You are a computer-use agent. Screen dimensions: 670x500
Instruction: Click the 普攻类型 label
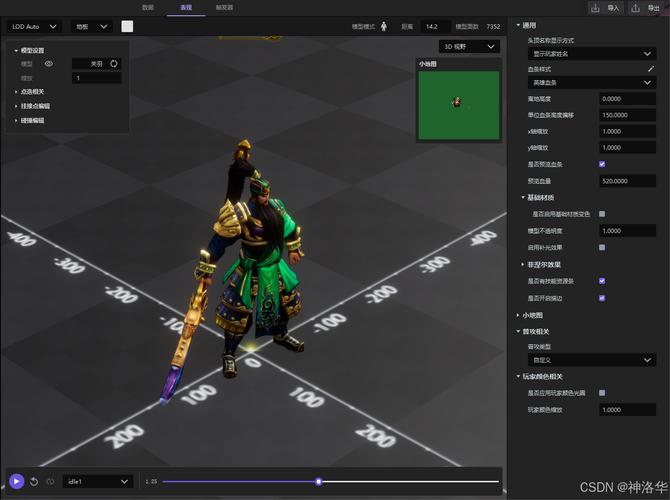pyautogui.click(x=539, y=347)
